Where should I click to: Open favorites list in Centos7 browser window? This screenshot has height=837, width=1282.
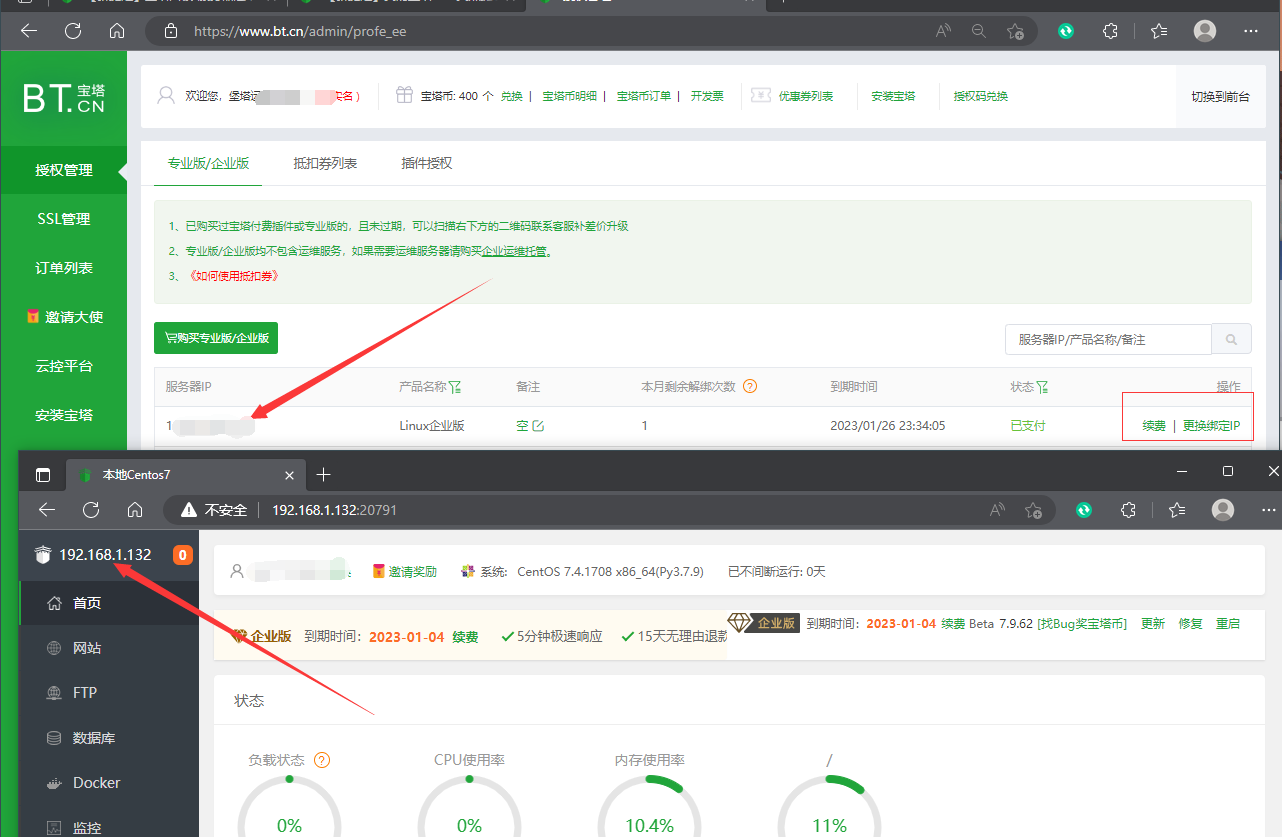pos(1177,510)
